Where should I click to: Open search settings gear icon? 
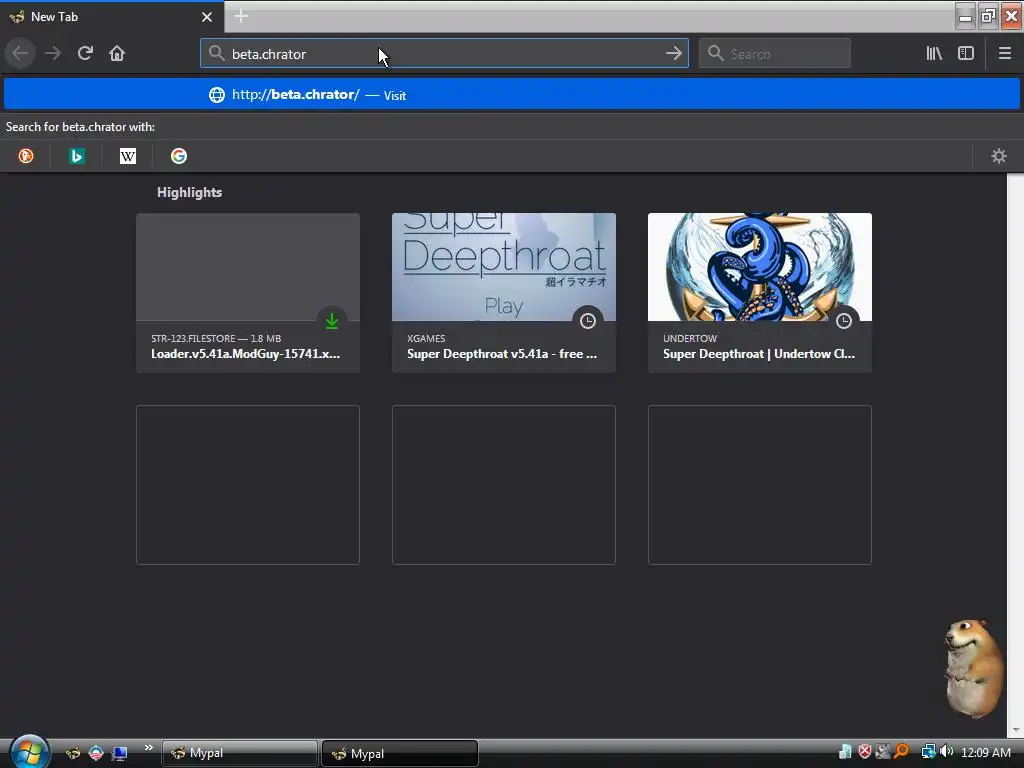[999, 156]
